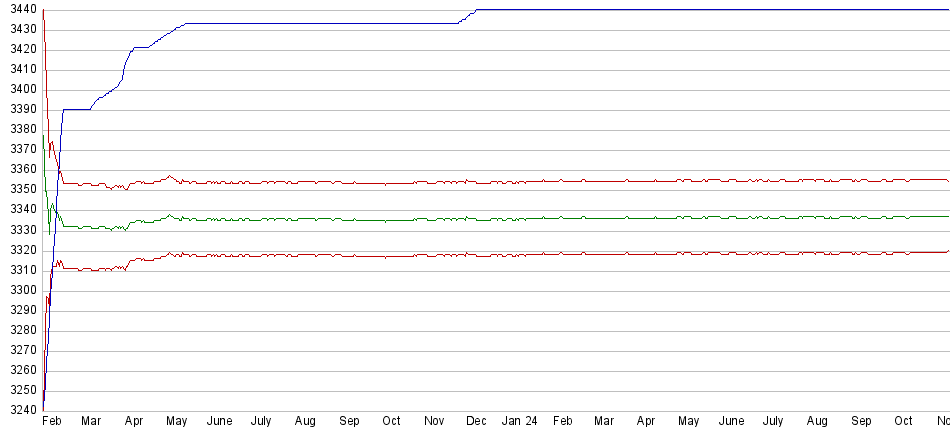Click the first "Aug" label on x-axis
This screenshot has width=950, height=435.
coord(305,422)
